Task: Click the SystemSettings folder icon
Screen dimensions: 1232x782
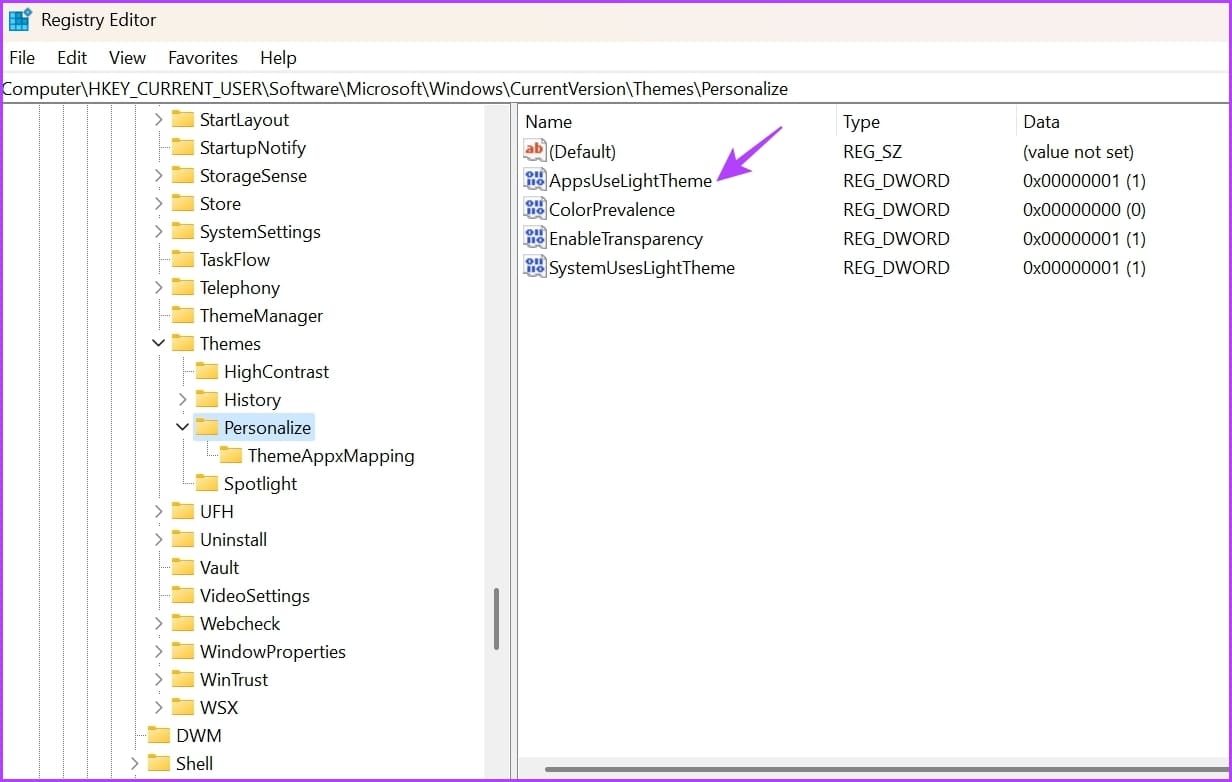Action: pyautogui.click(x=183, y=231)
